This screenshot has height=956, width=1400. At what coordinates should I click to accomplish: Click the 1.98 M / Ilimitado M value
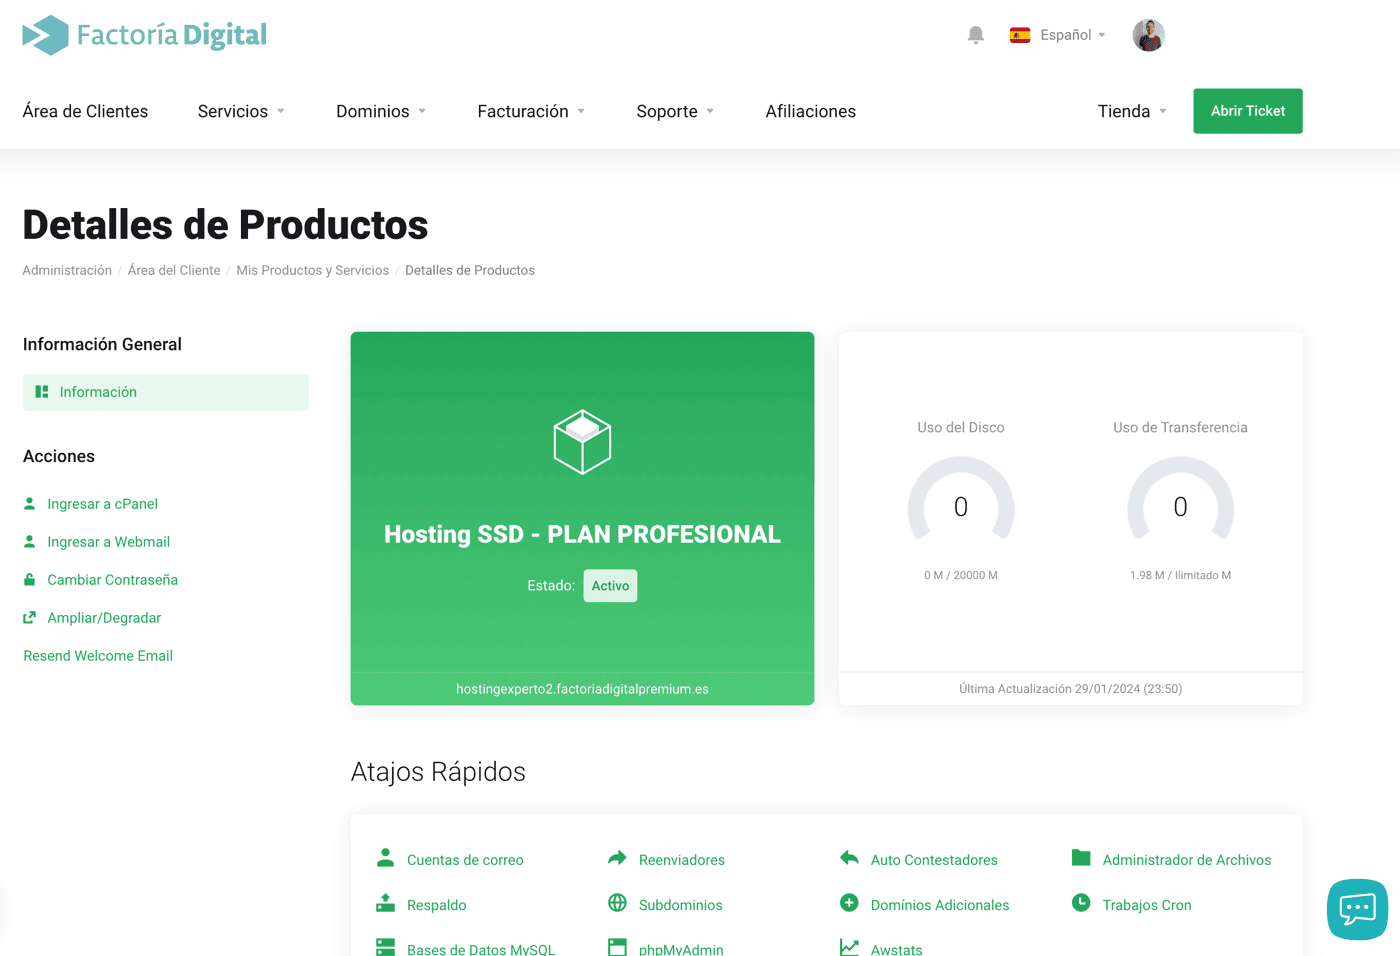(x=1180, y=575)
